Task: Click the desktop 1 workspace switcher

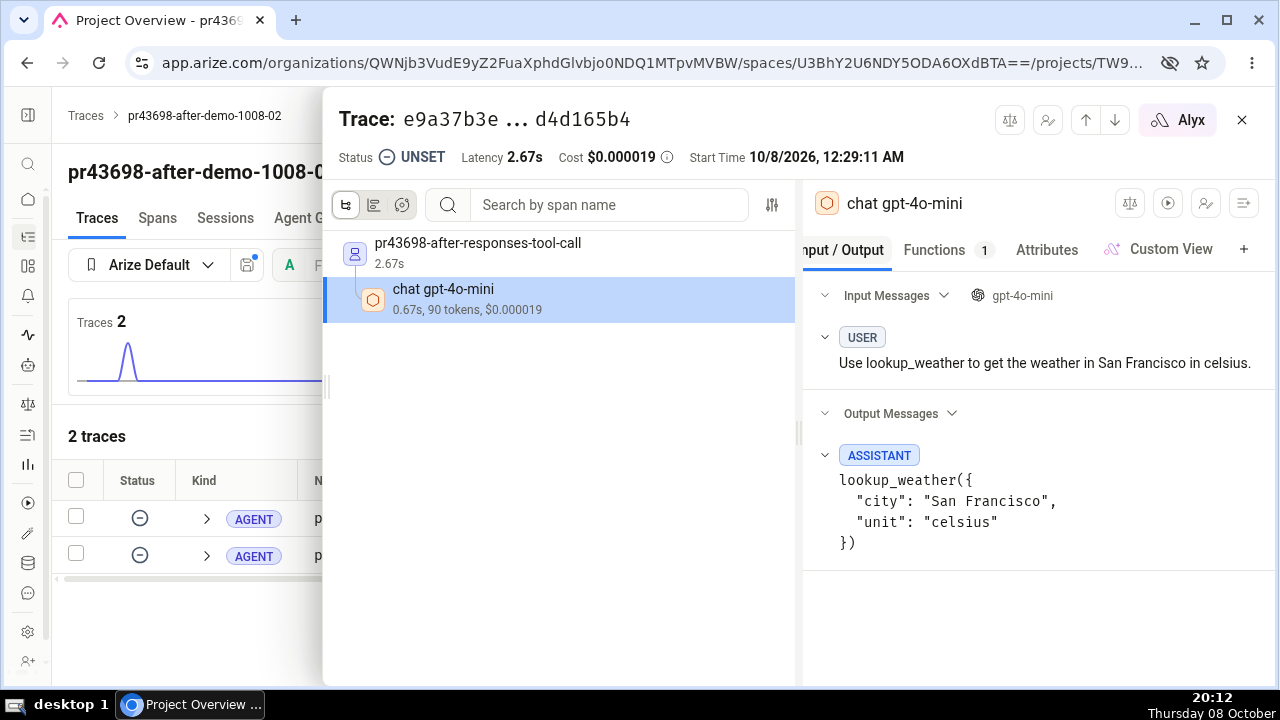Action: pyautogui.click(x=58, y=705)
